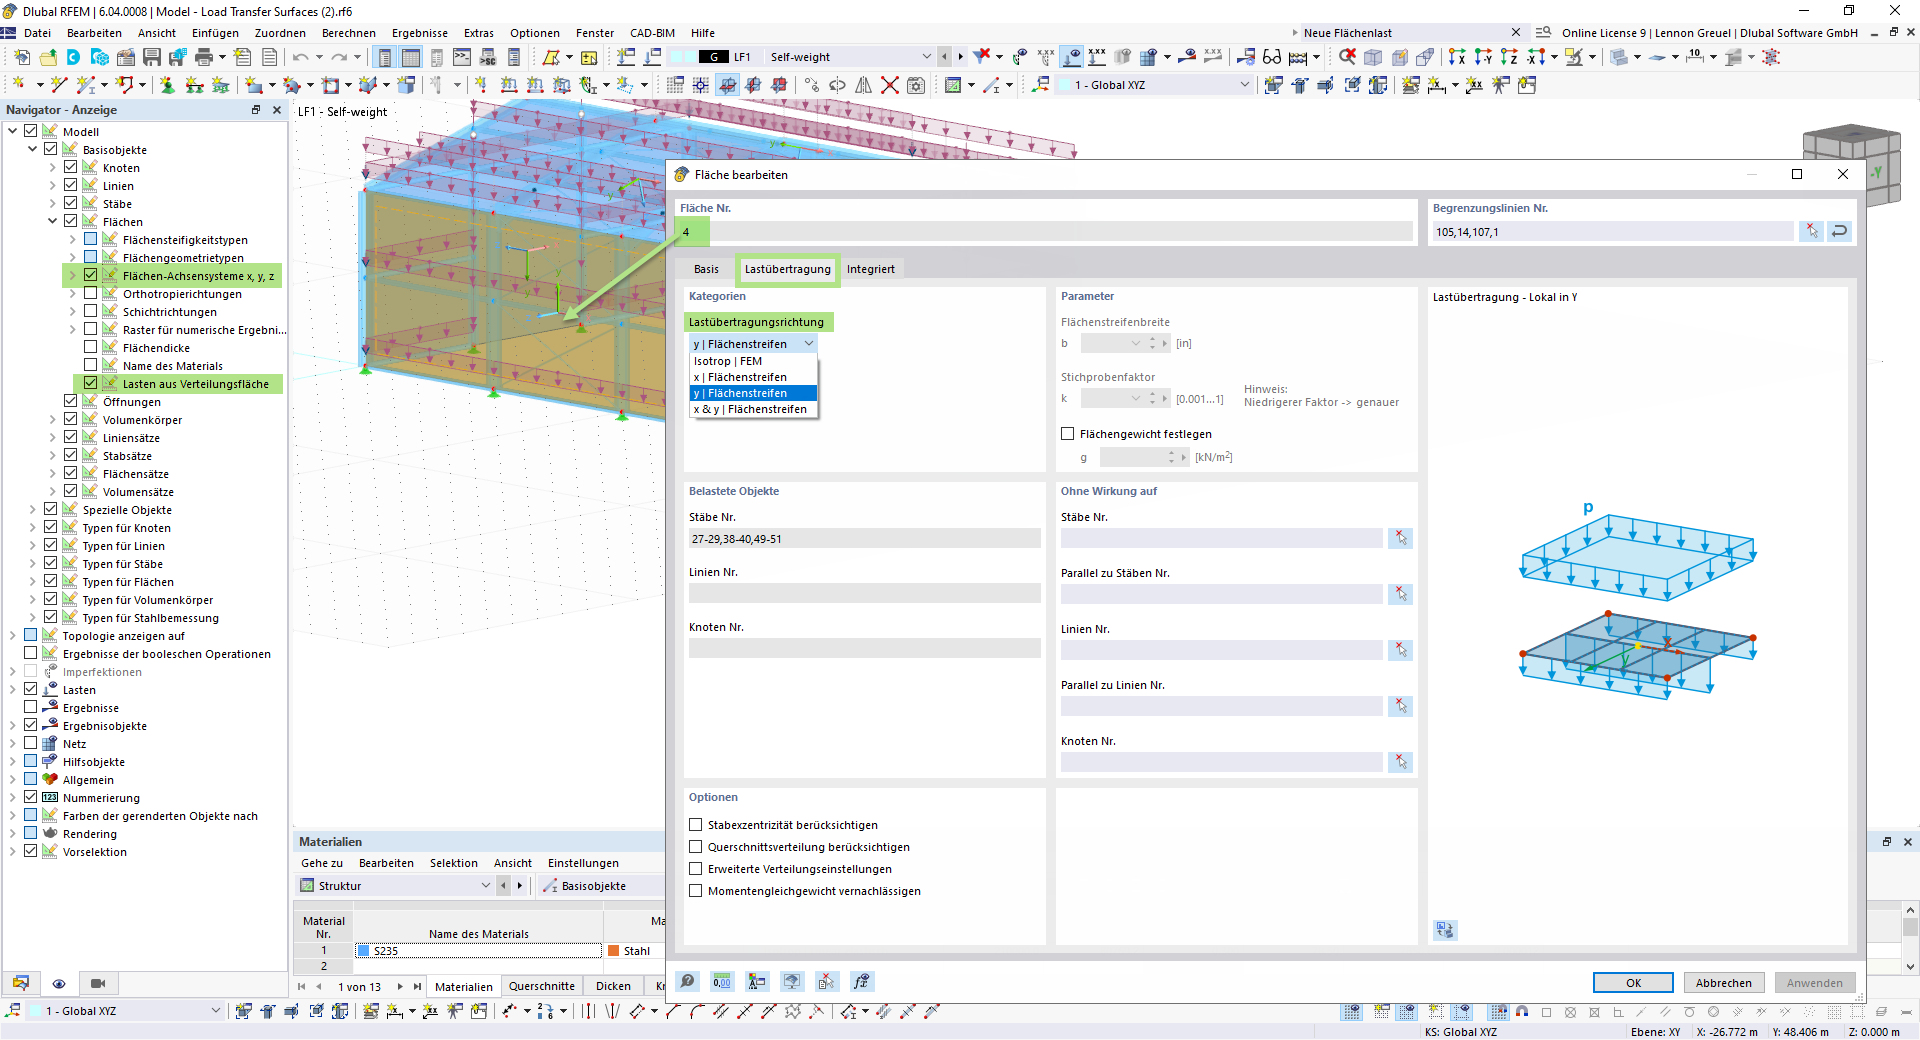Open the script console icon

click(462, 57)
